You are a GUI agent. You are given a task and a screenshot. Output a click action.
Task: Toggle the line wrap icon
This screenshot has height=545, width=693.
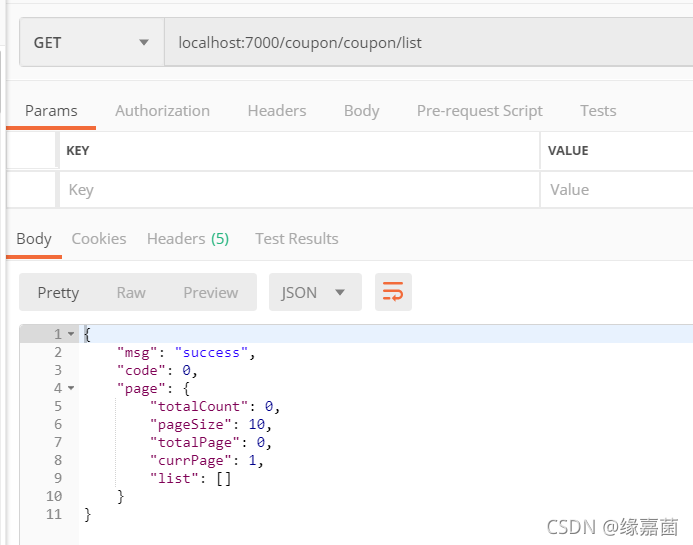click(393, 292)
